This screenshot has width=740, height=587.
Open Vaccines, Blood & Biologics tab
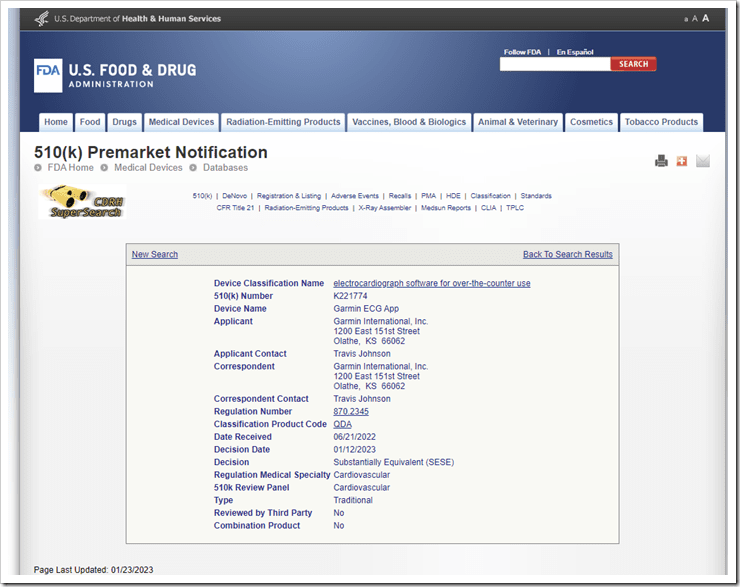(x=409, y=122)
